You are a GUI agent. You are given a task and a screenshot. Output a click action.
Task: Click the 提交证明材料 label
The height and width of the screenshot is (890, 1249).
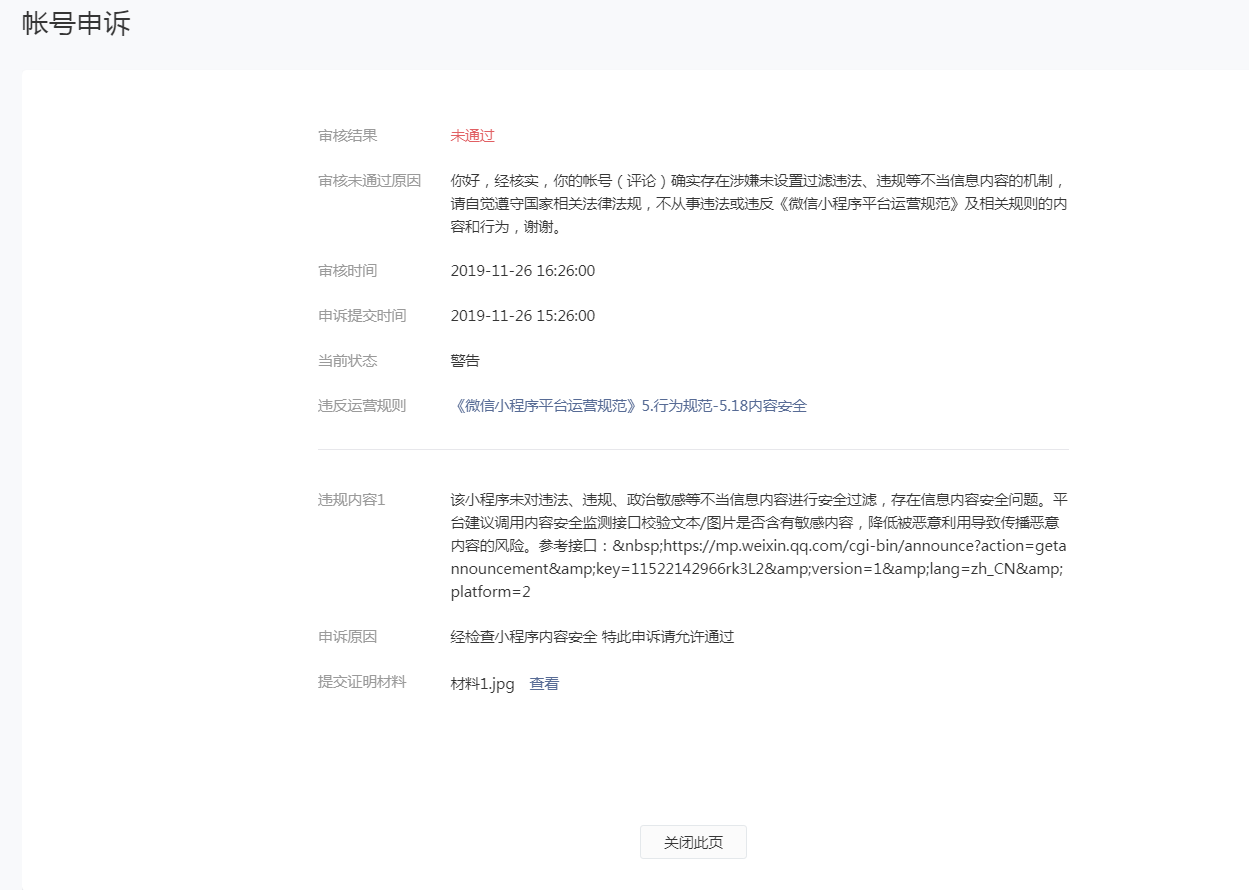click(362, 682)
